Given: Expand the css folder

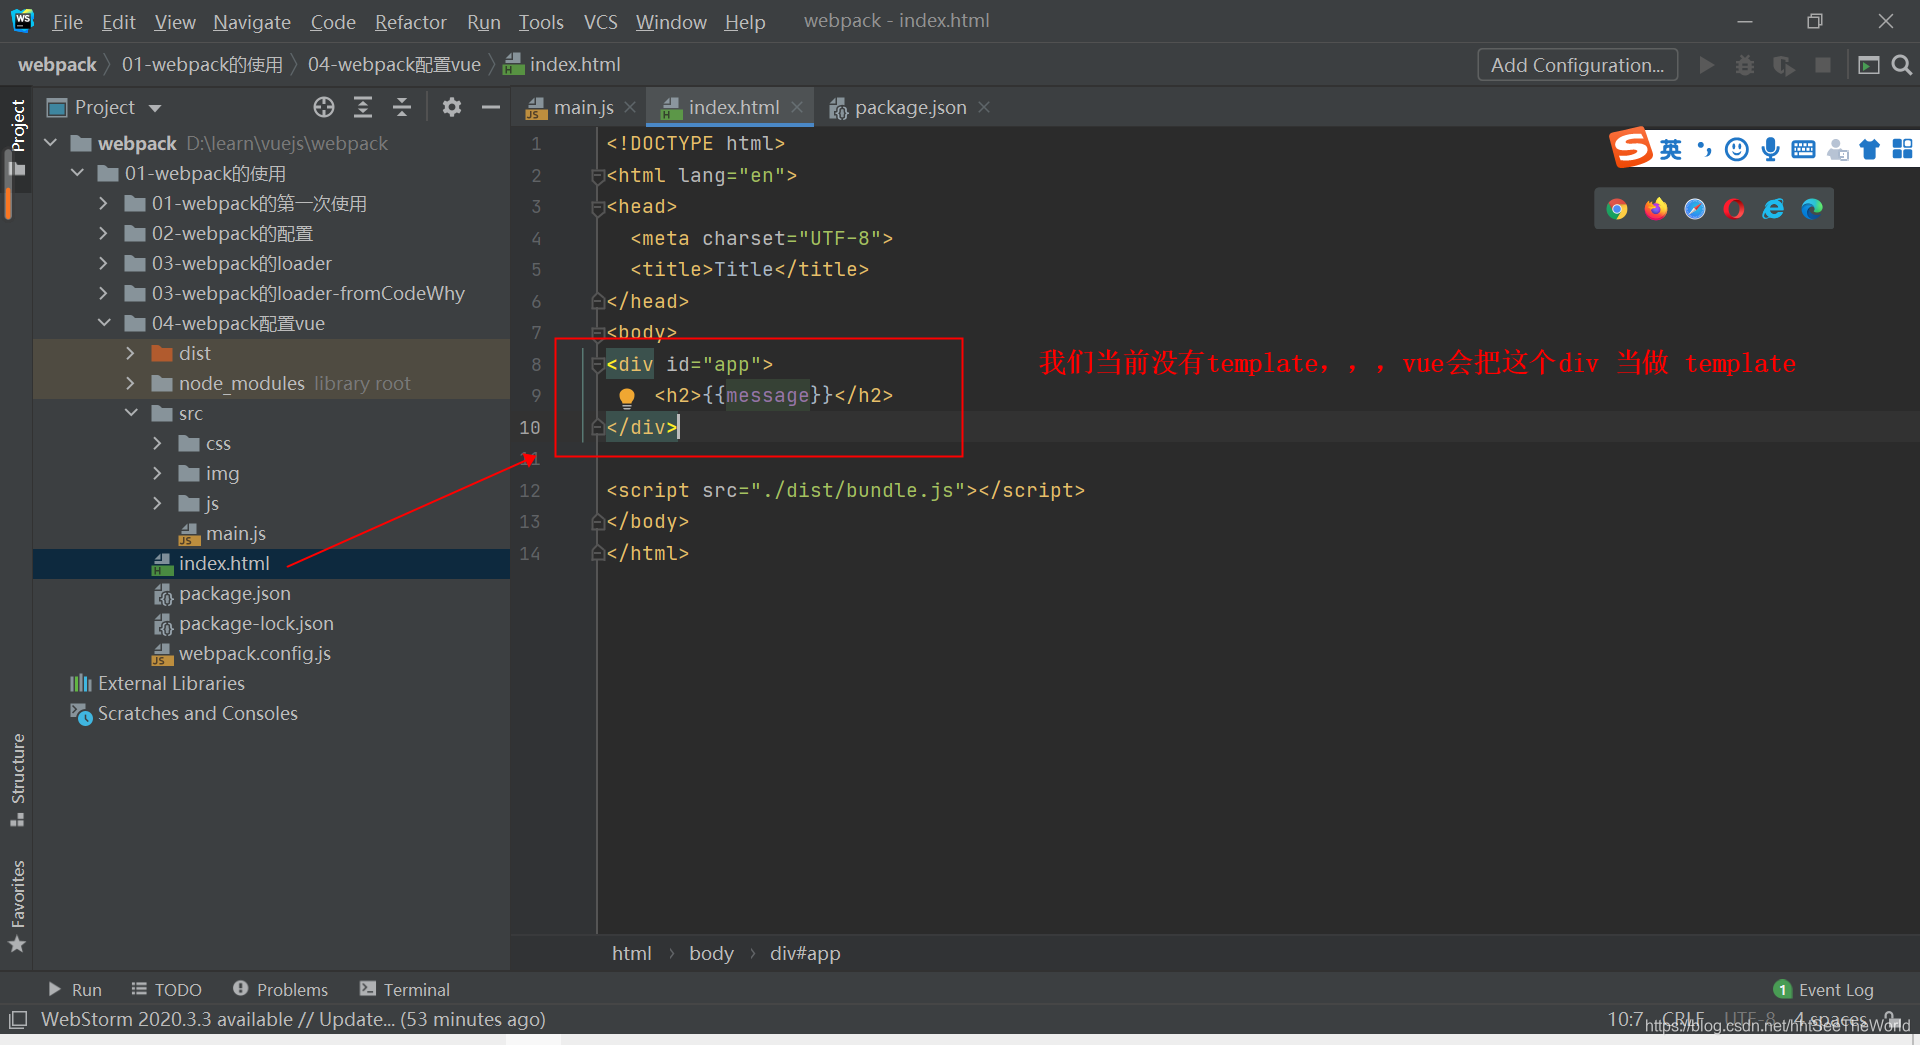Looking at the screenshot, I should [158, 443].
